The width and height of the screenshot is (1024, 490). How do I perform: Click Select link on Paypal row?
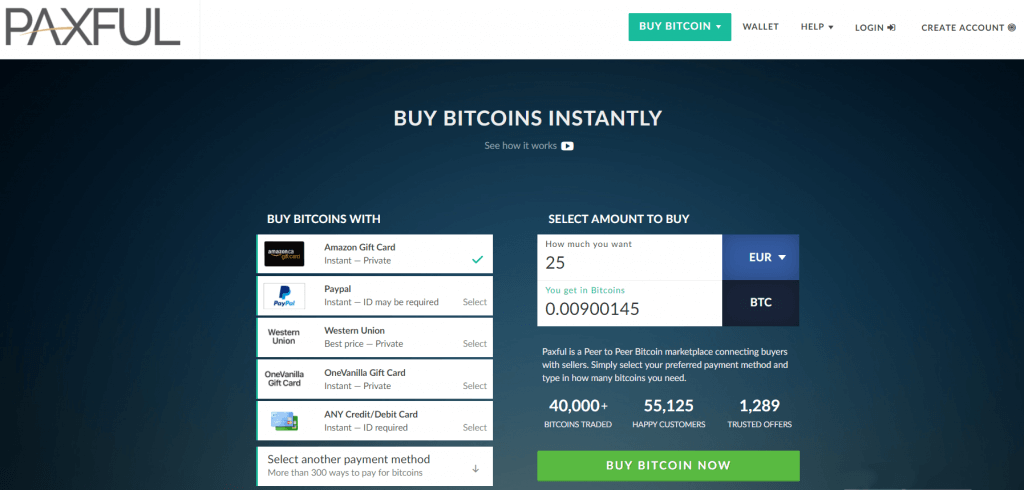(475, 302)
